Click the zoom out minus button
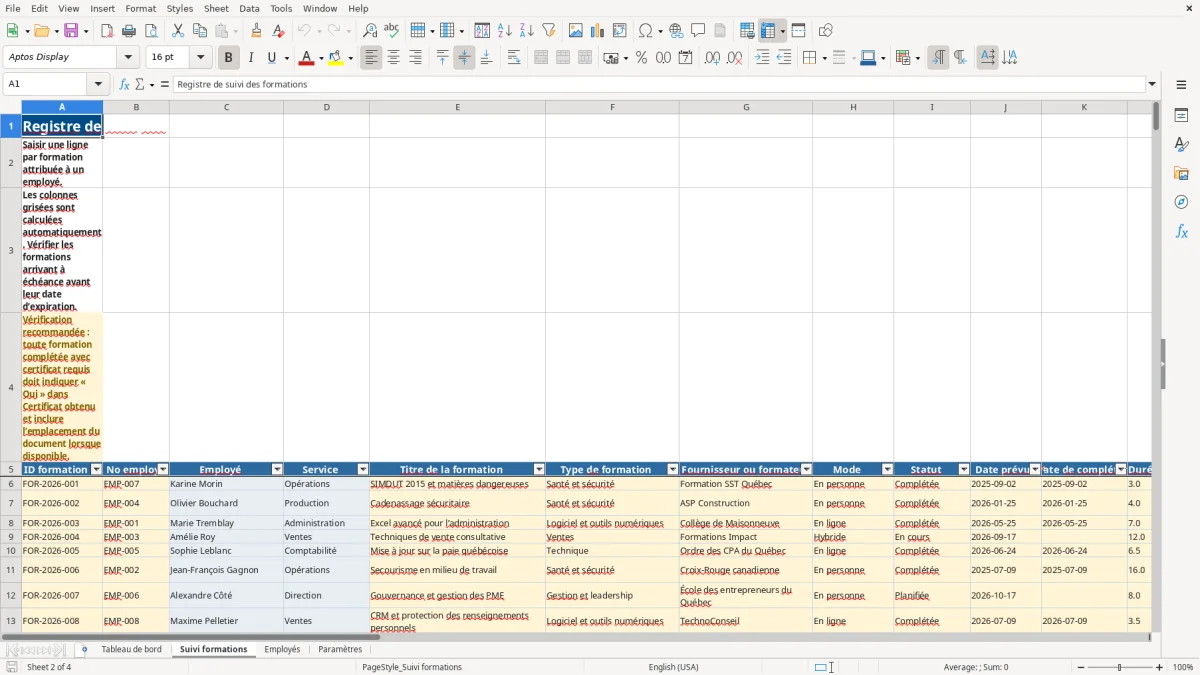 1079,667
